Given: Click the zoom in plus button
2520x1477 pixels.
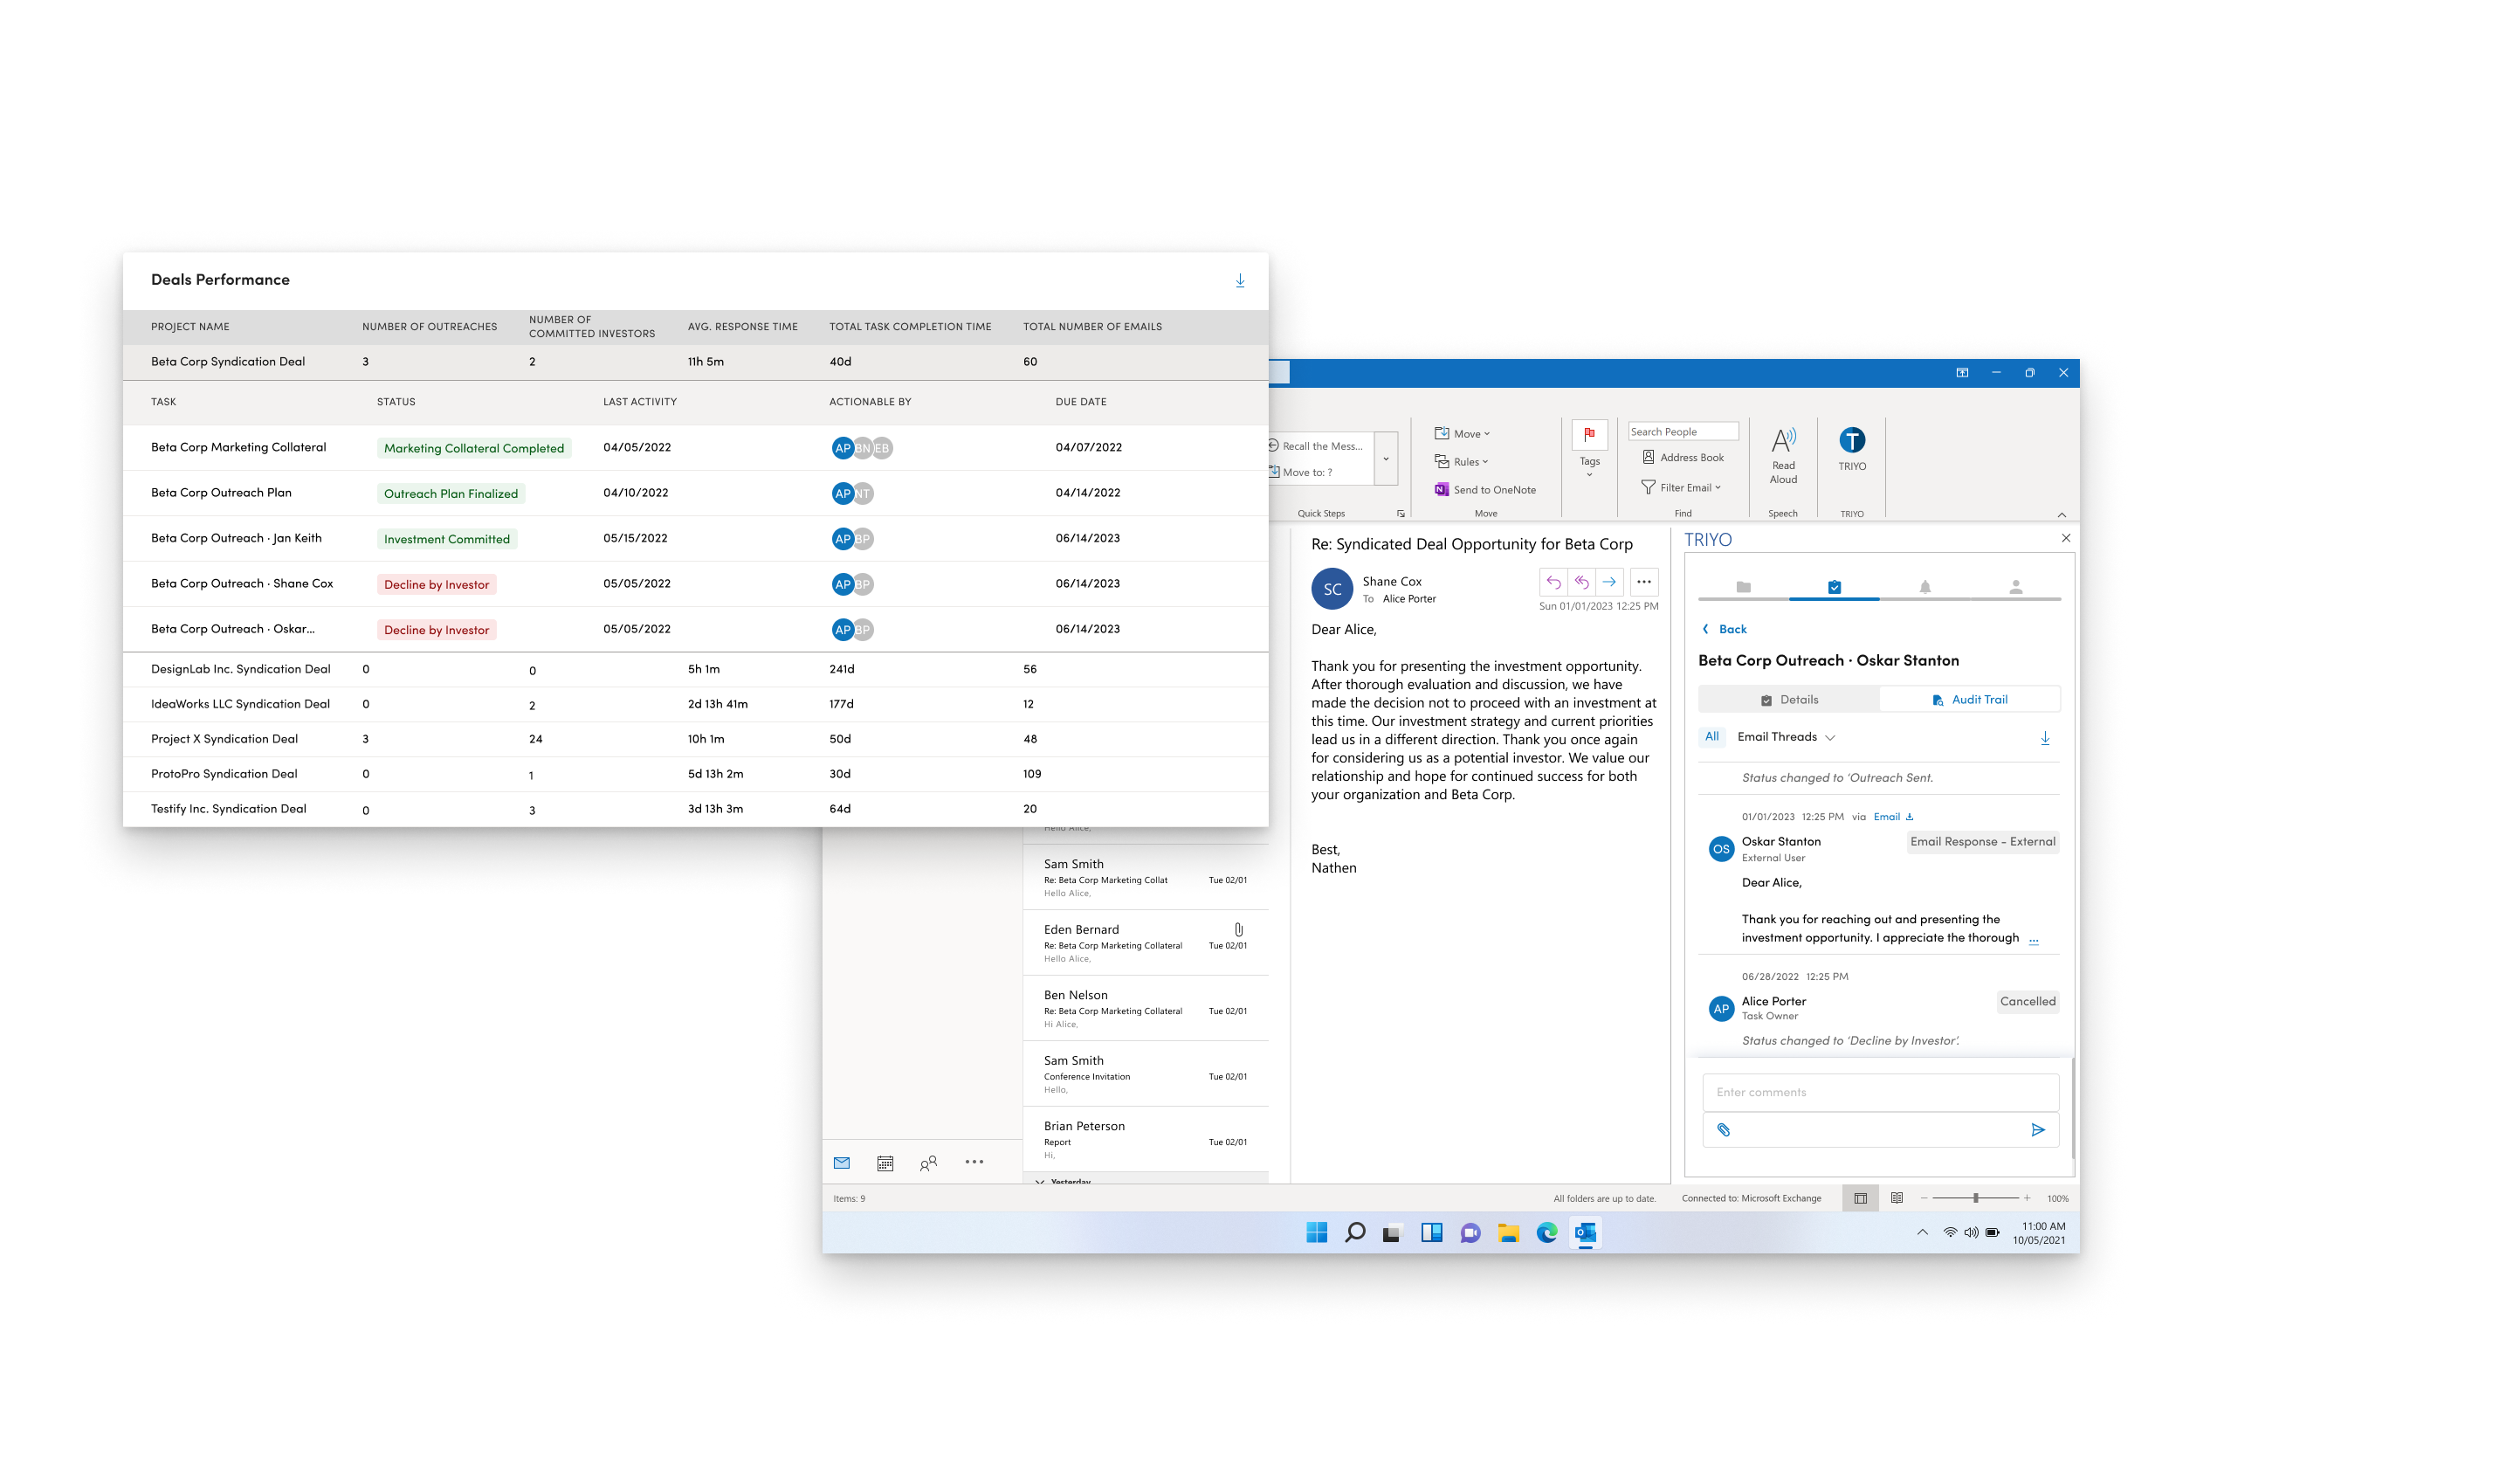Looking at the screenshot, I should tap(2027, 1198).
